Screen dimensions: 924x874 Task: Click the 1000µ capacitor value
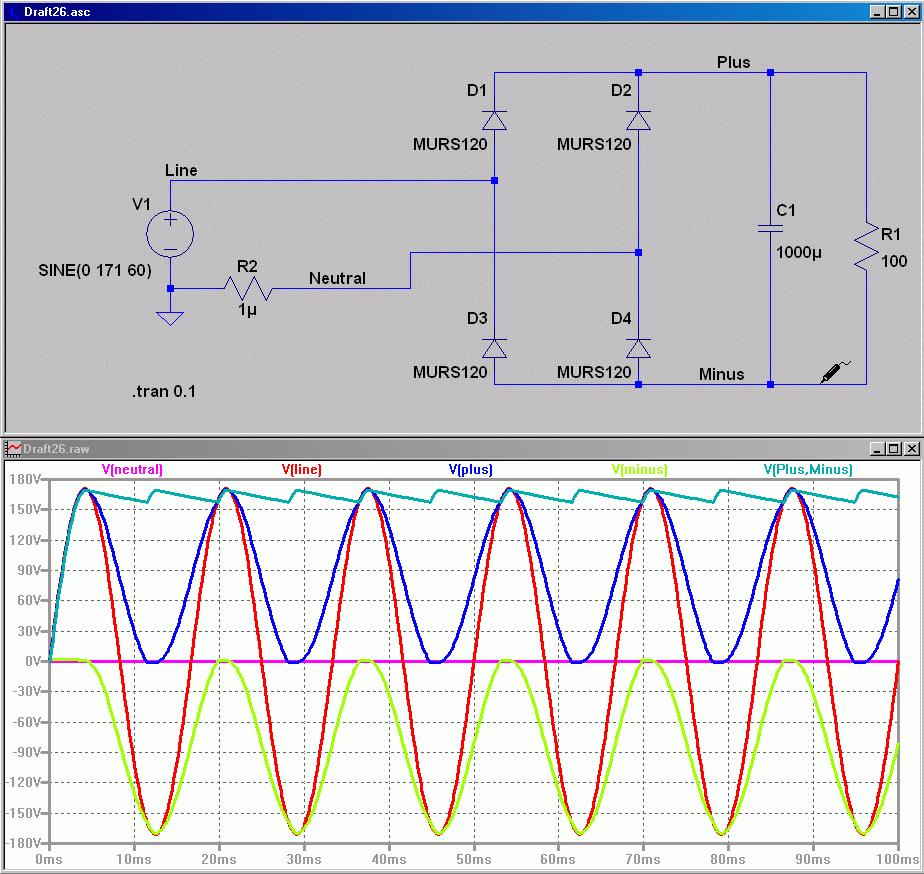(x=798, y=253)
